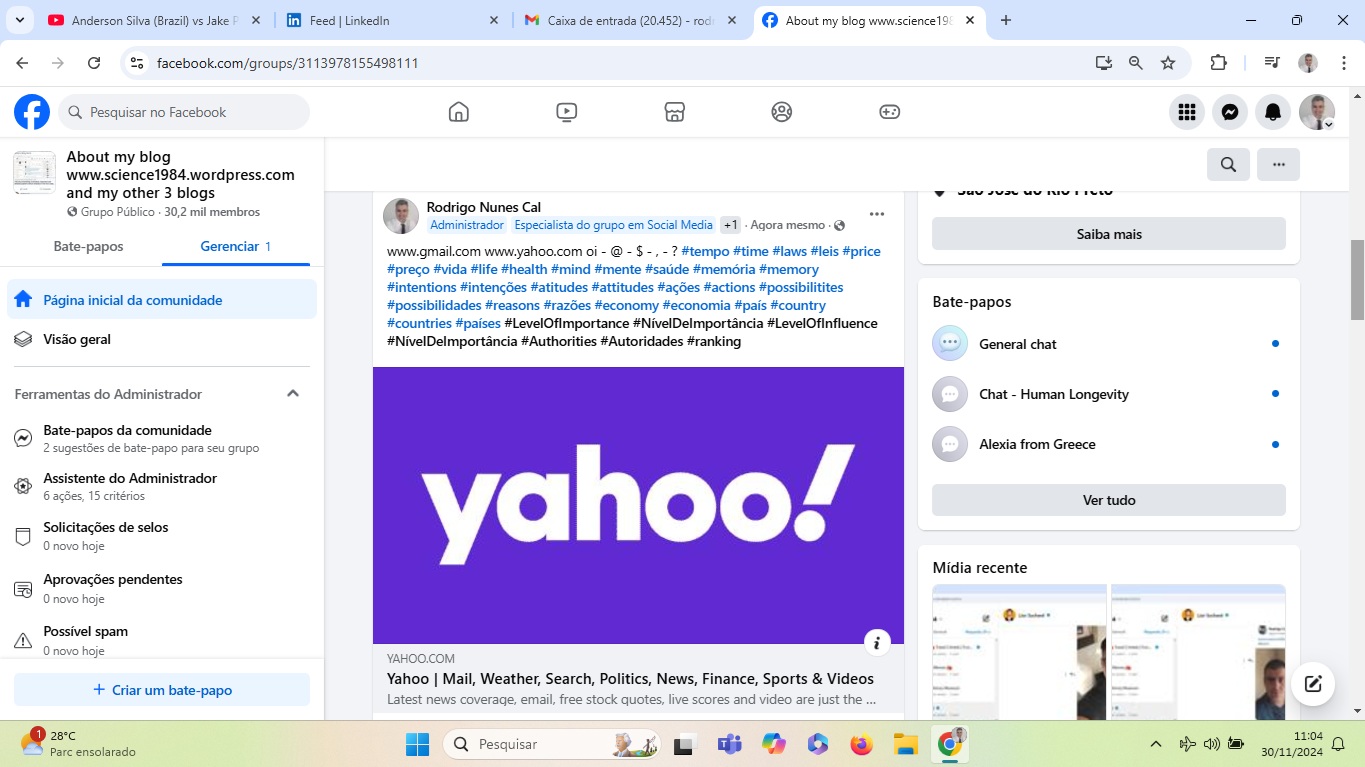
Task: Open the Facebook home icon in top navigation
Action: click(x=458, y=112)
